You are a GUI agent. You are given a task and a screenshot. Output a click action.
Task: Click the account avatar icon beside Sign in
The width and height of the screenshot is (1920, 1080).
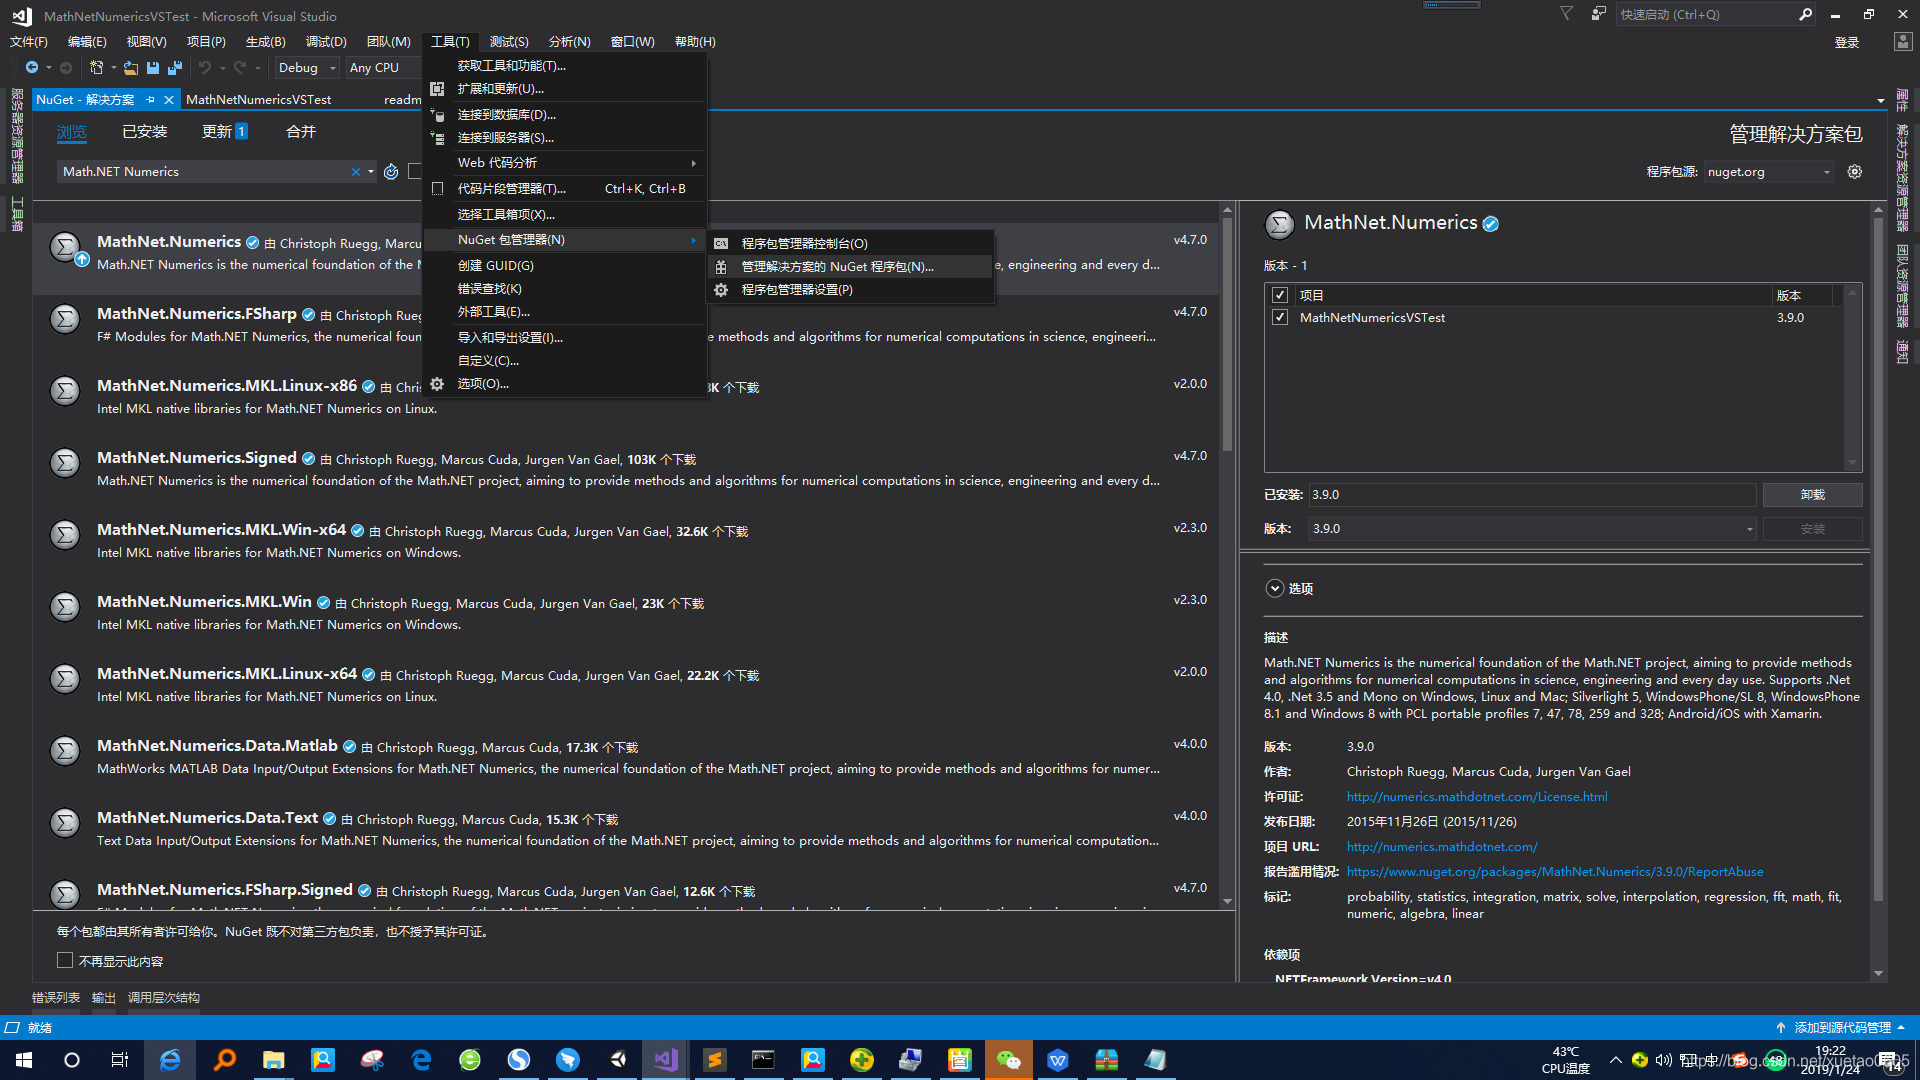(1903, 42)
